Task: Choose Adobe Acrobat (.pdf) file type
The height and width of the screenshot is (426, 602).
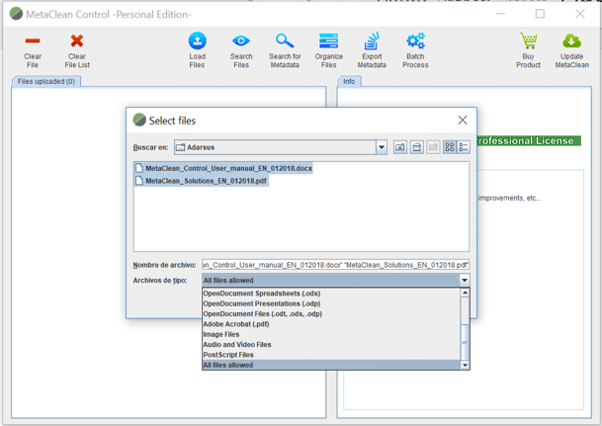Action: 237,324
